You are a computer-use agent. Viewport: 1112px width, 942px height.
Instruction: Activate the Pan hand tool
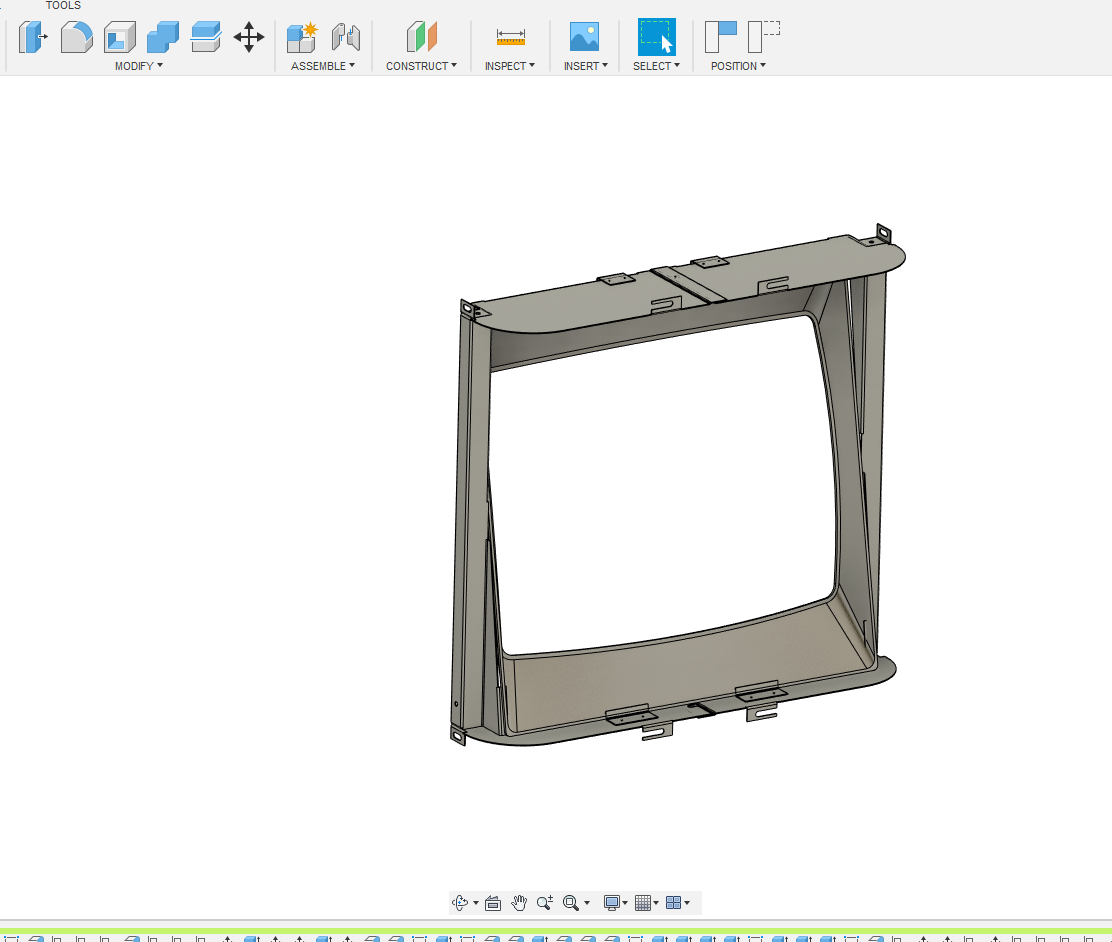point(519,902)
